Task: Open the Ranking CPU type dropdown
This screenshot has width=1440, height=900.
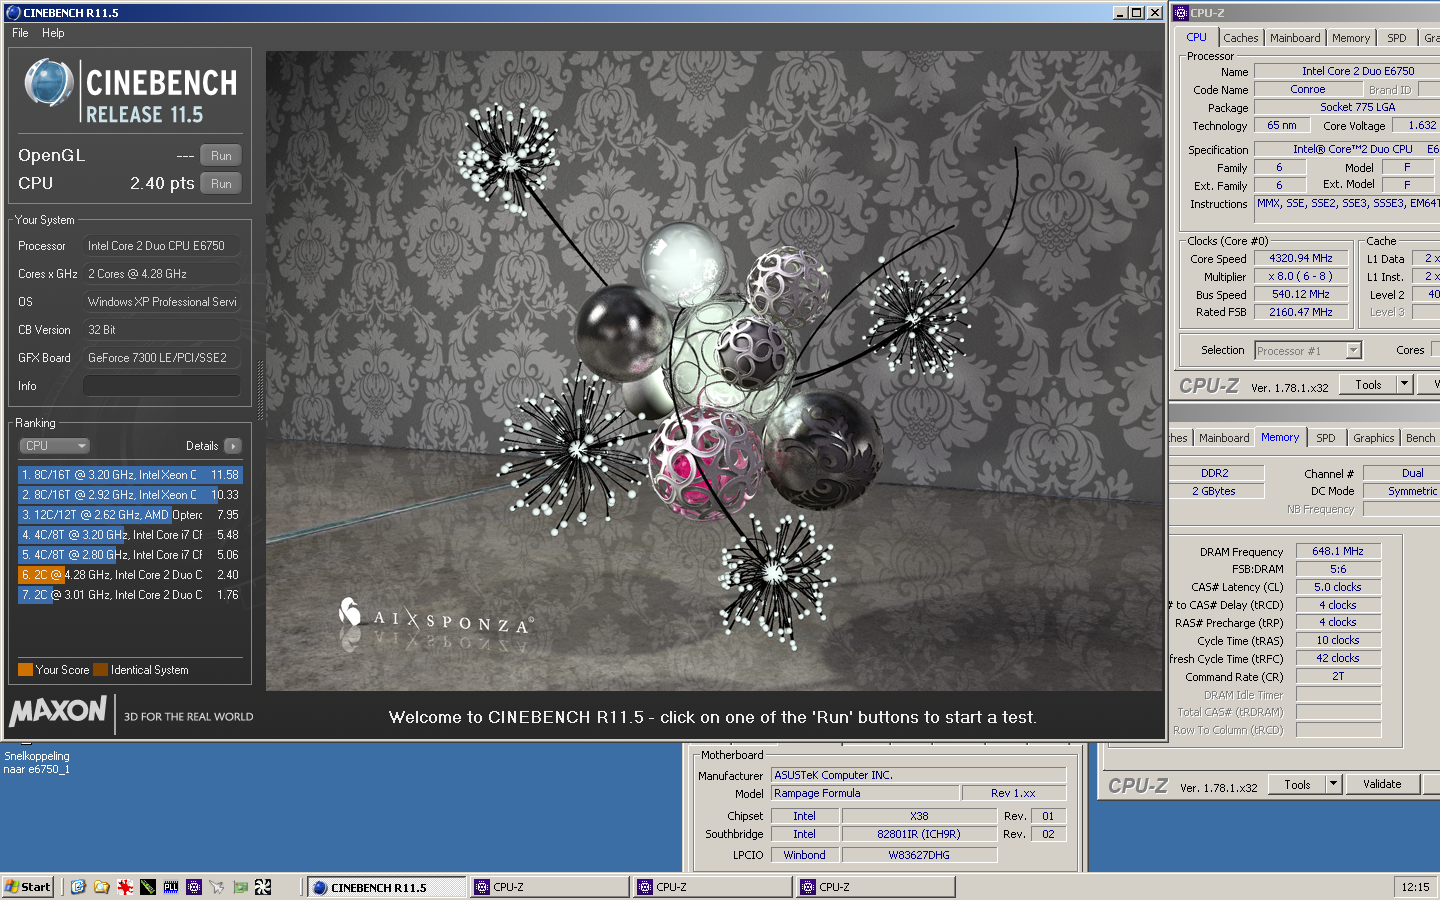Action: click(55, 446)
